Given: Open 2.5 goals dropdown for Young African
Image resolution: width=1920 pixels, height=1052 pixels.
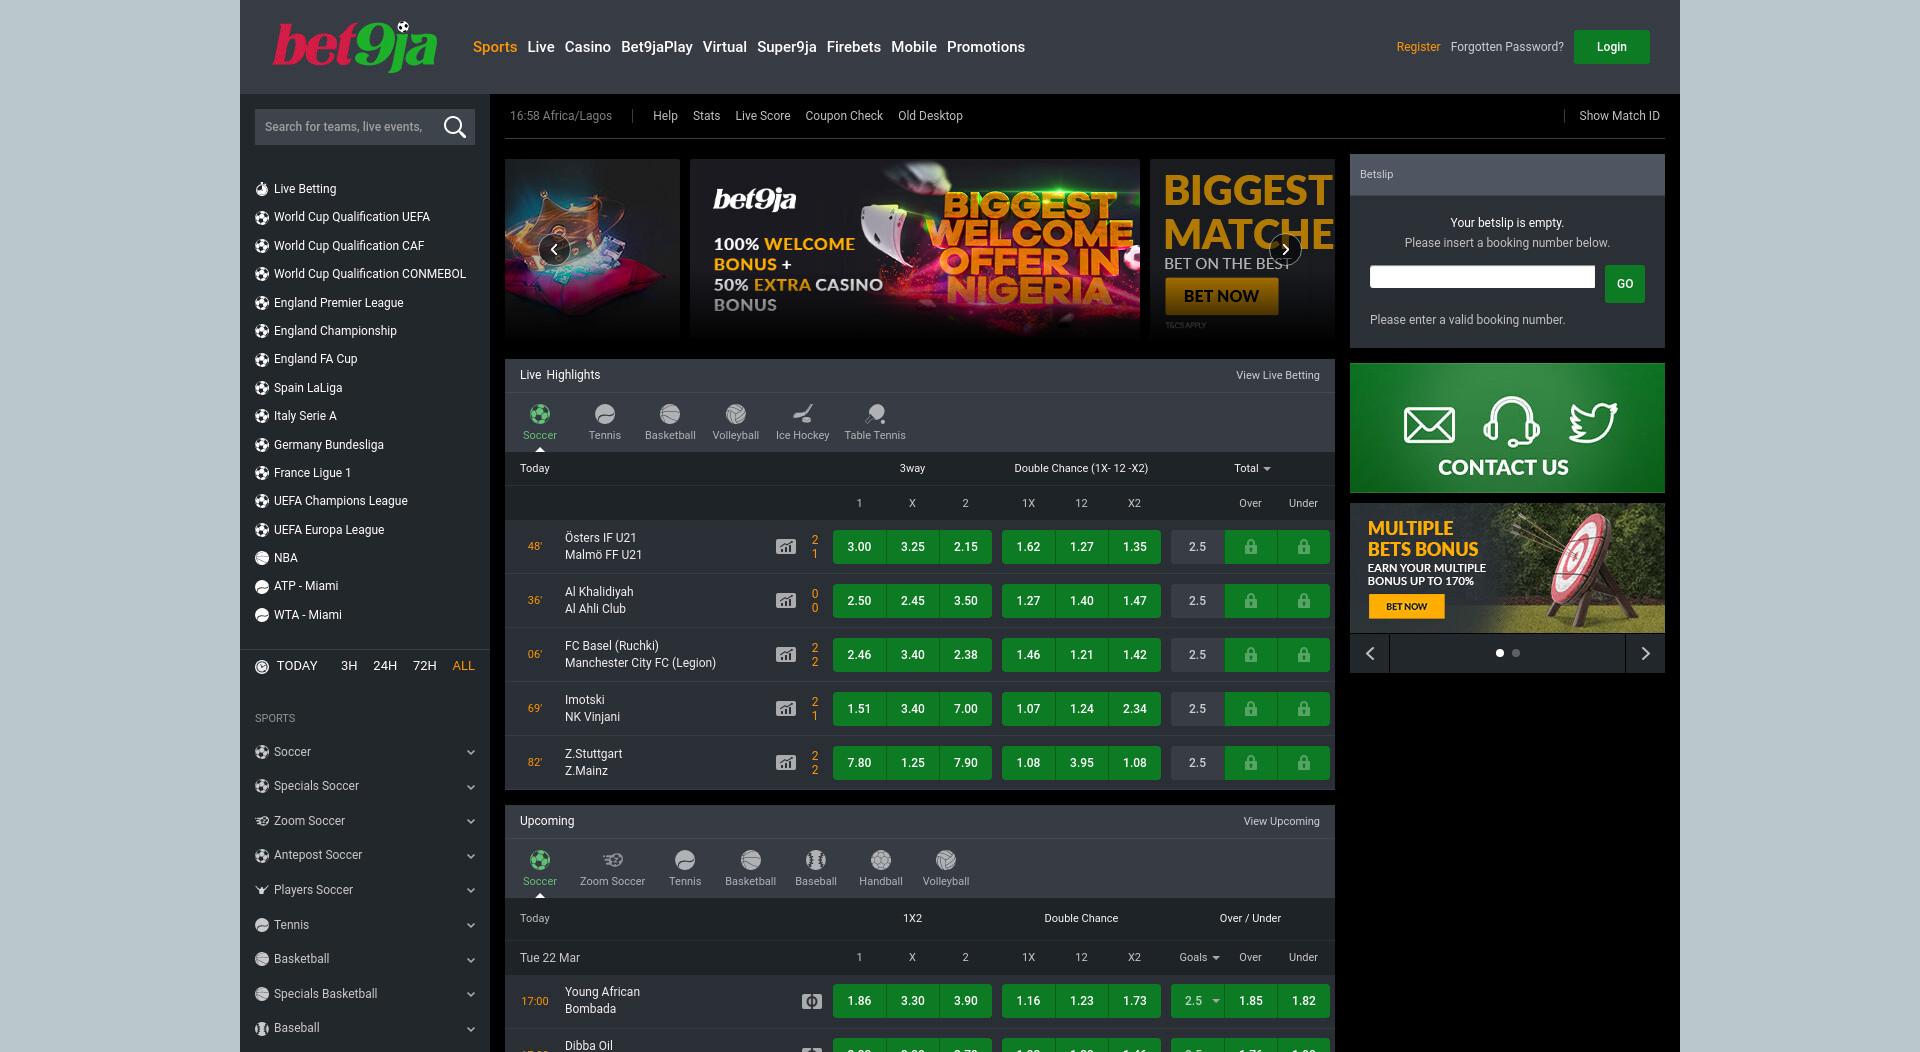Looking at the screenshot, I should click(1198, 1001).
